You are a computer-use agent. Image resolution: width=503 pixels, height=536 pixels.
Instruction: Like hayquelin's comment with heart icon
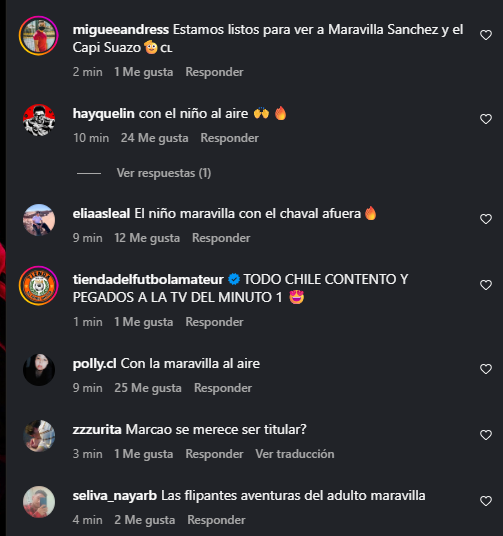click(x=486, y=119)
